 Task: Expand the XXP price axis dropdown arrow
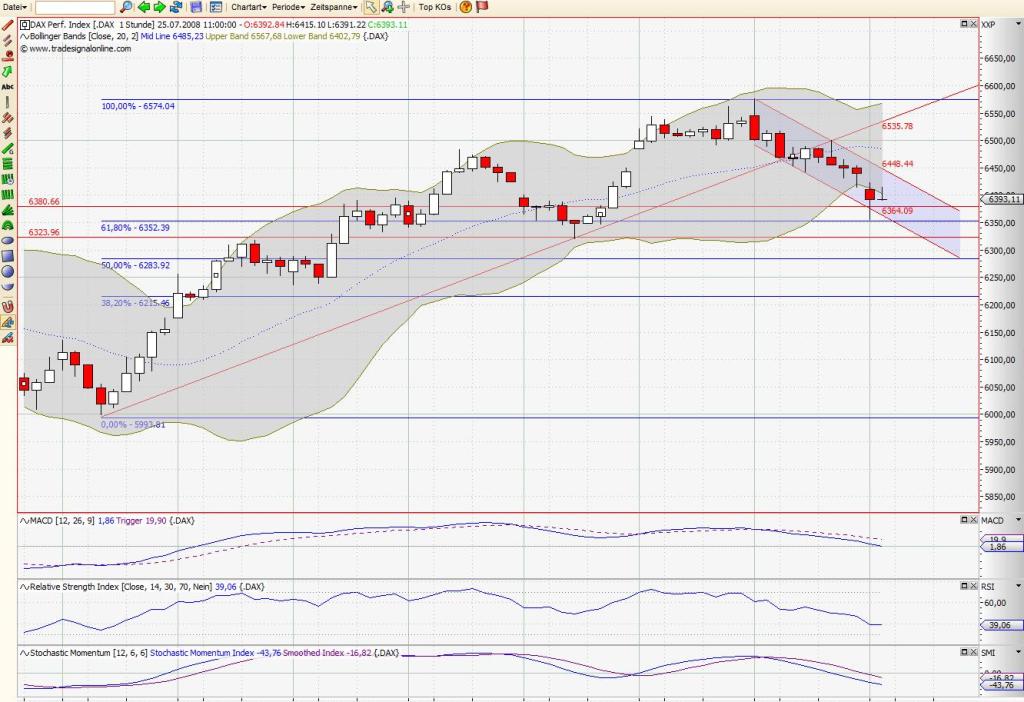point(1017,24)
